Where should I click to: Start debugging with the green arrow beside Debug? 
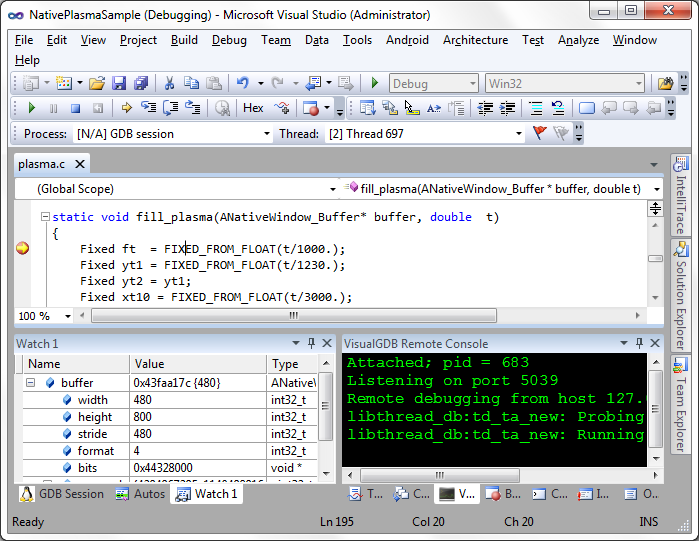[x=375, y=83]
